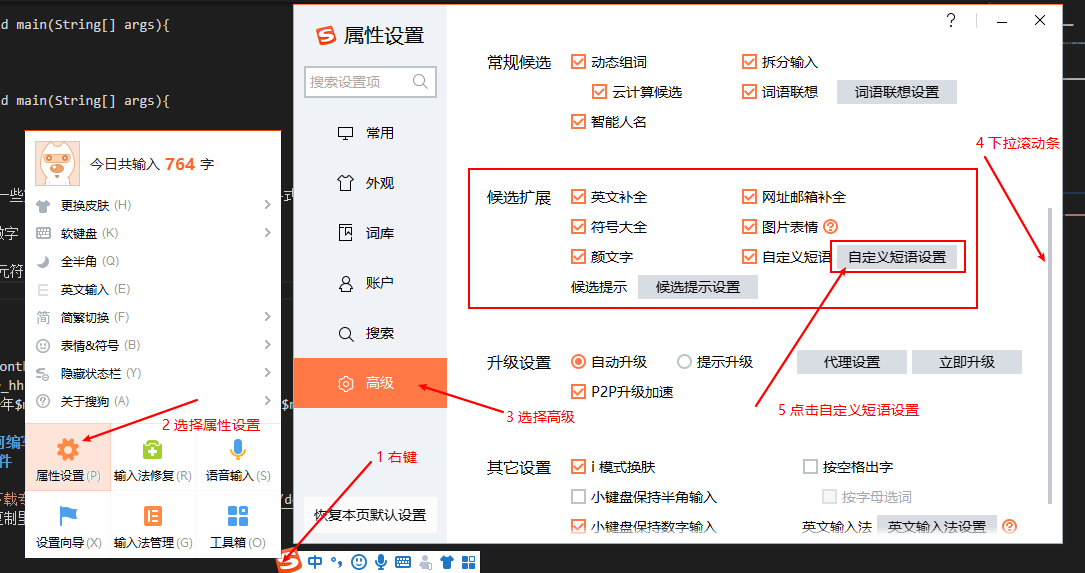Click the Sogou logo beside 属性设置 title

pos(325,35)
